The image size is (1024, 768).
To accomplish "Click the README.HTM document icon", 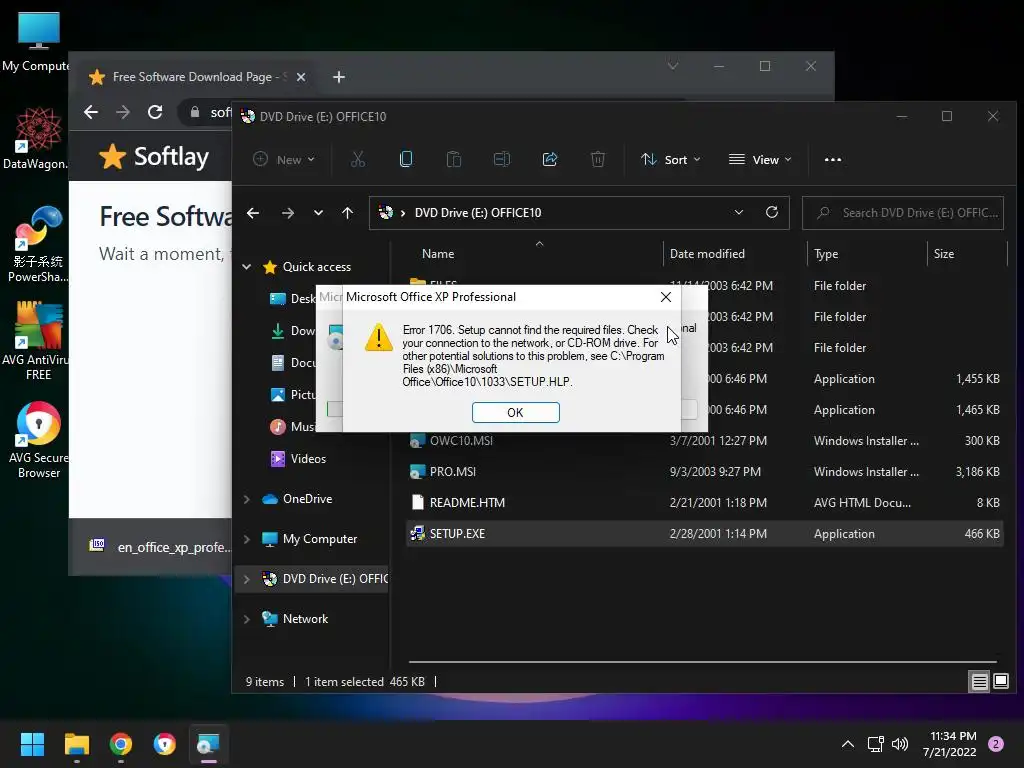I will click(x=417, y=502).
